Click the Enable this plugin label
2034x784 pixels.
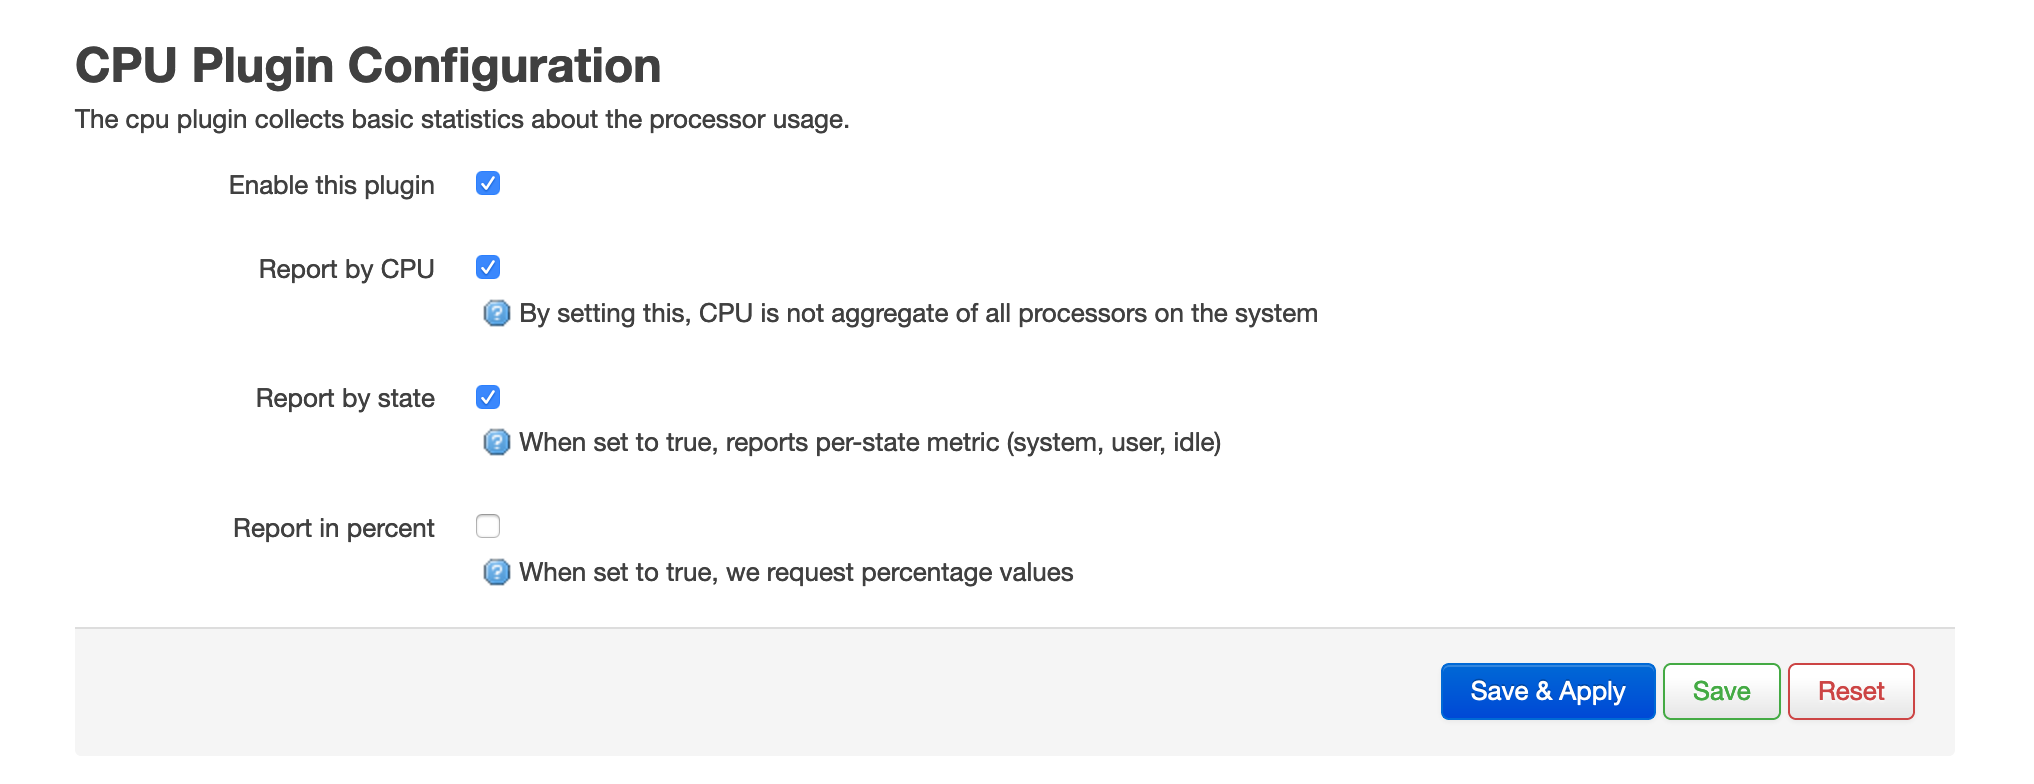point(331,184)
